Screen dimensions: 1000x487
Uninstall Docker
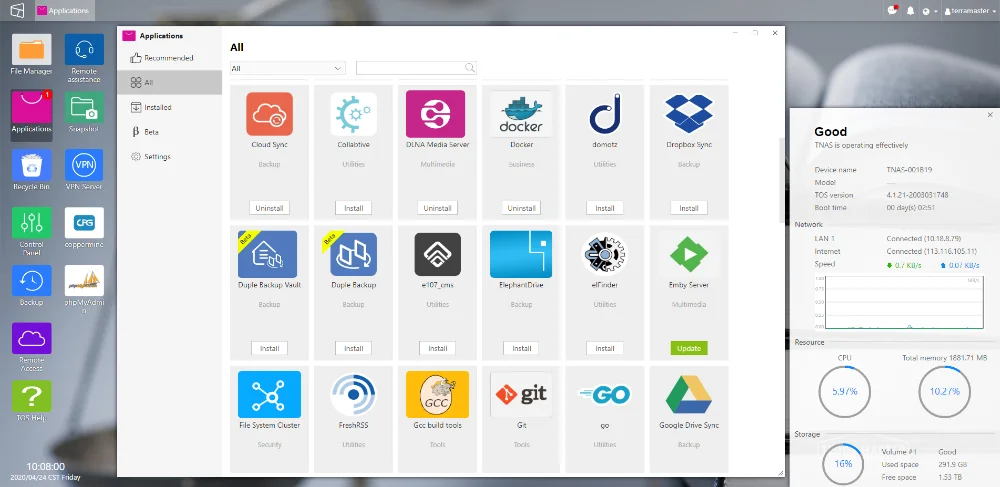[x=521, y=208]
